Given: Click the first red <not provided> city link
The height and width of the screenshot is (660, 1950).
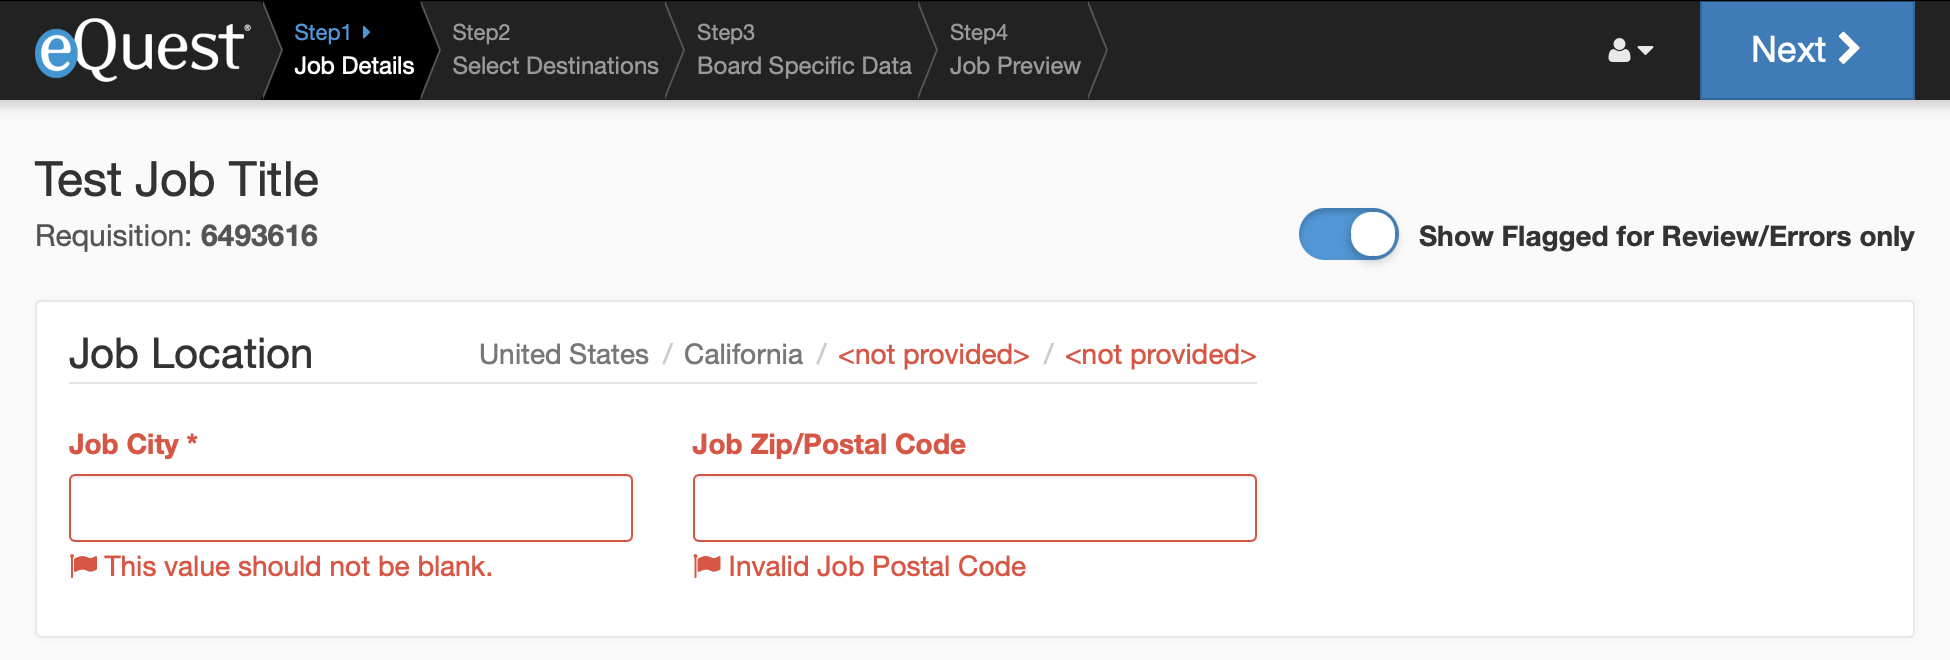Looking at the screenshot, I should point(934,354).
